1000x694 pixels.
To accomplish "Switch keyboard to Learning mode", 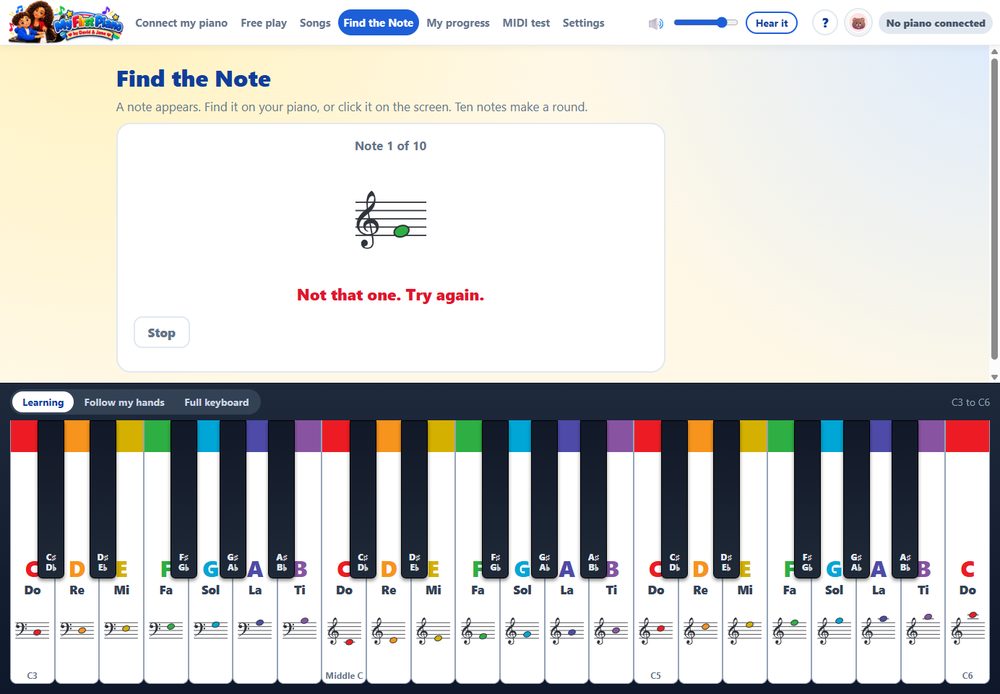I will [43, 402].
